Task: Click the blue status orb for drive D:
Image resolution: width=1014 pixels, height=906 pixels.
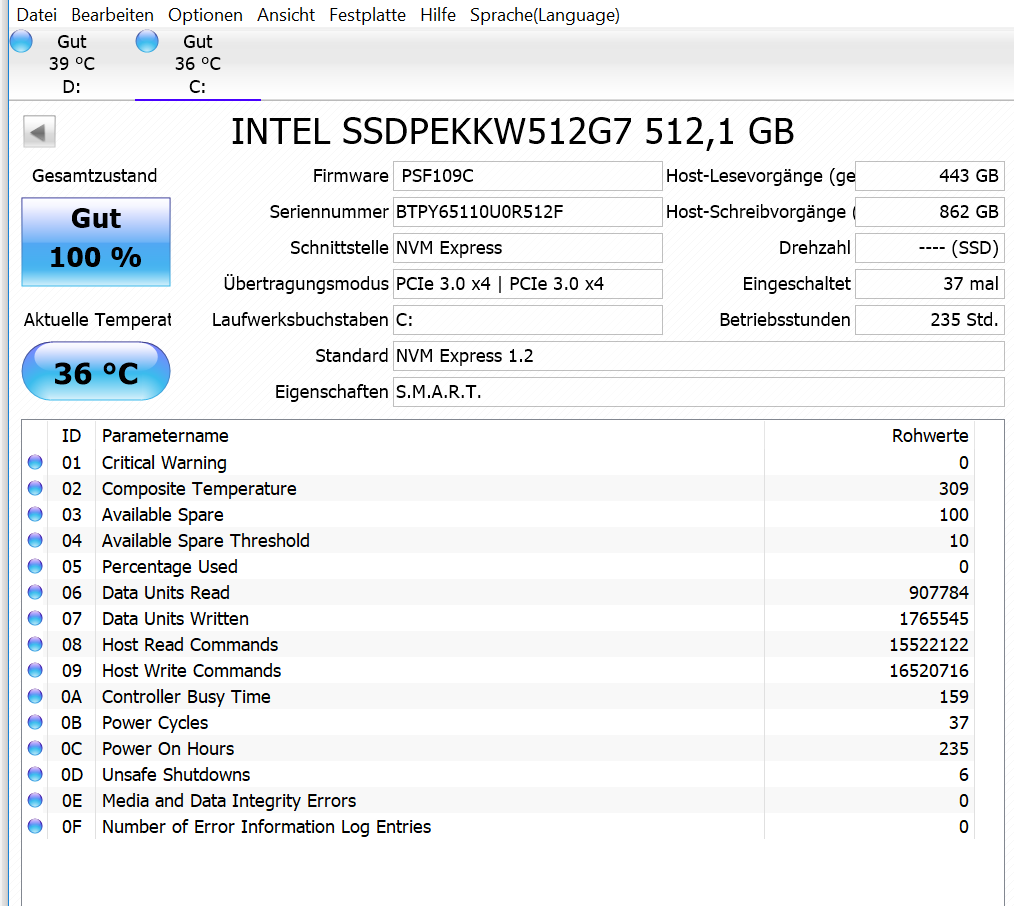Action: 21,41
